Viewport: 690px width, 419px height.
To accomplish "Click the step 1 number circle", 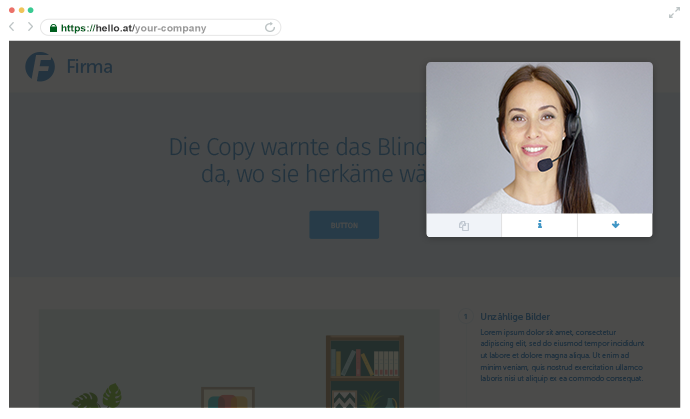I will pos(466,316).
